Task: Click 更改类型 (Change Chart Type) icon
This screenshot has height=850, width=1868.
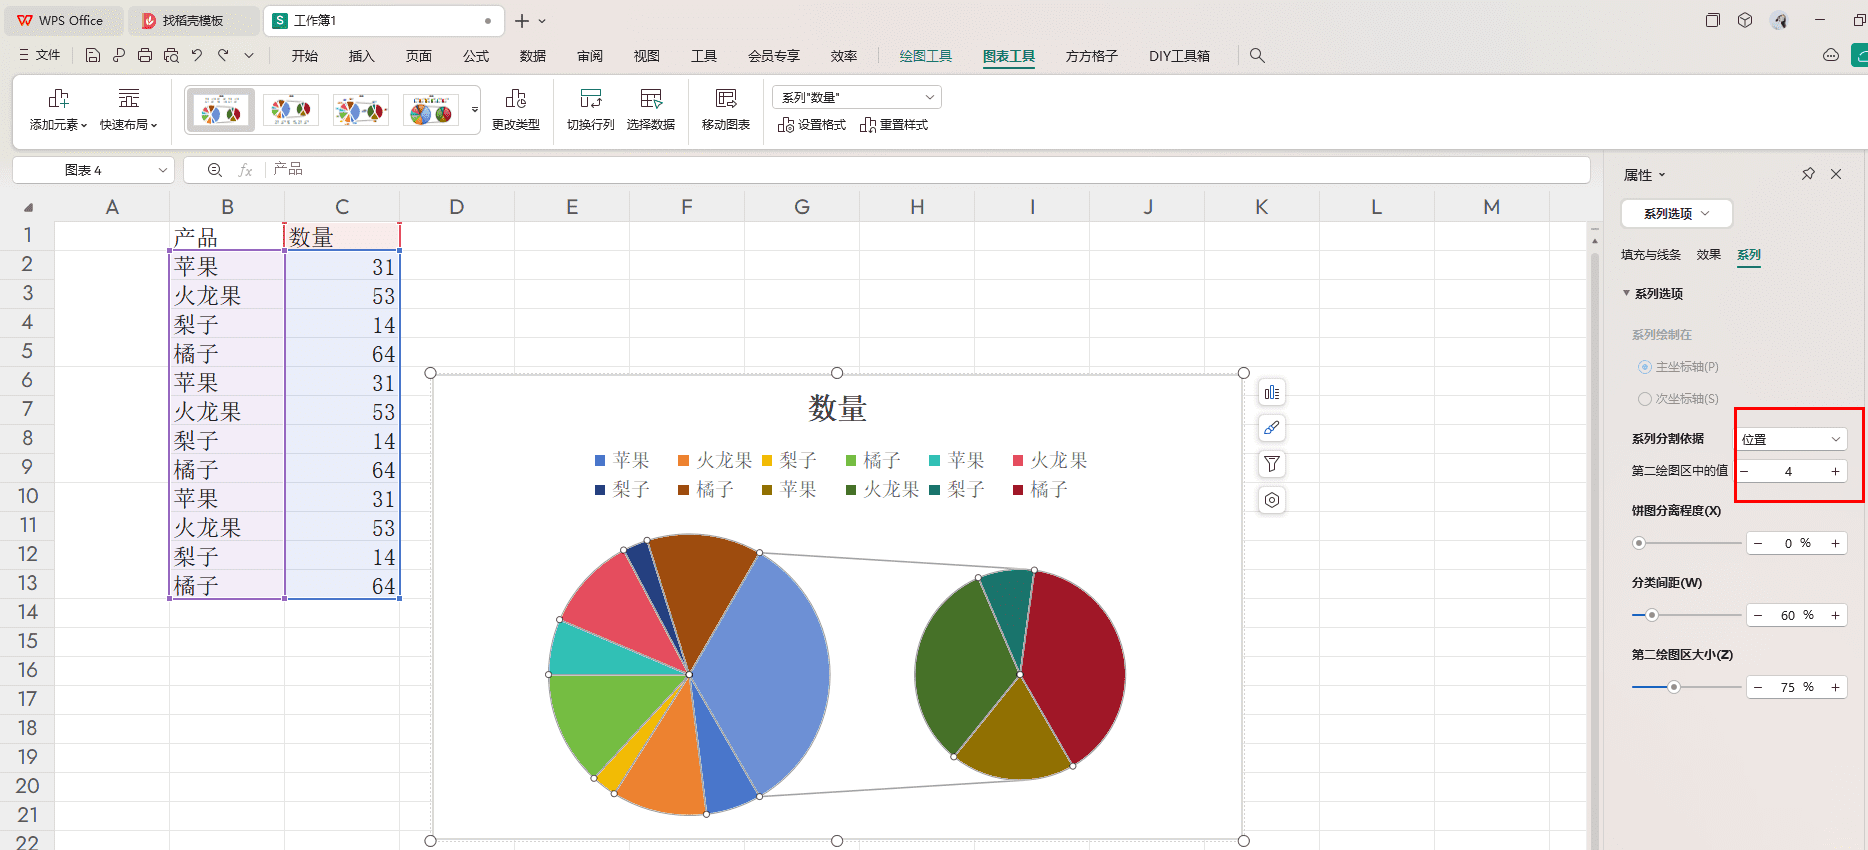Action: (516, 98)
